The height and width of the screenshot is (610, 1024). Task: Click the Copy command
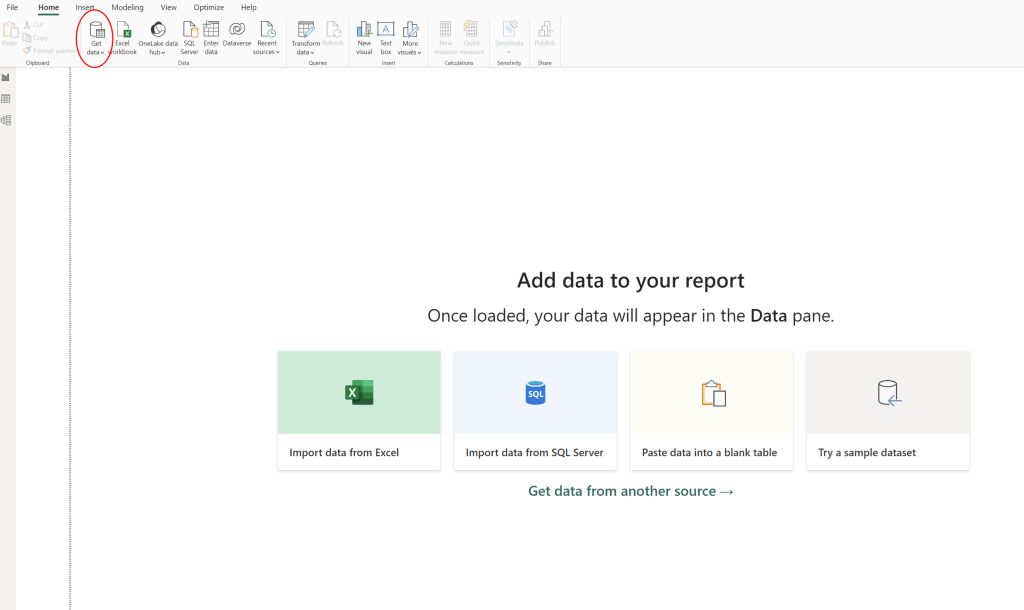(x=36, y=38)
